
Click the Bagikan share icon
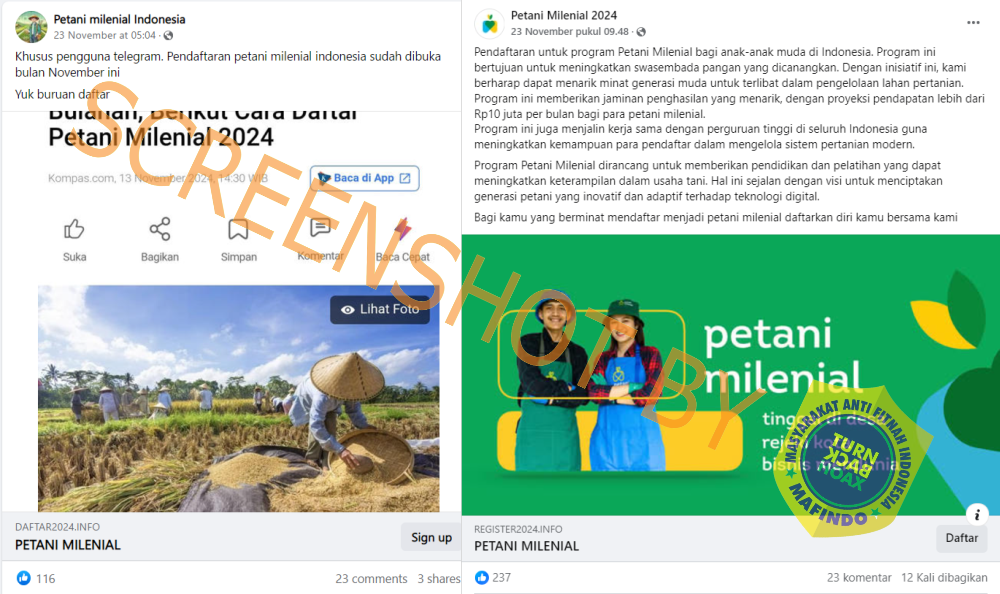point(159,229)
